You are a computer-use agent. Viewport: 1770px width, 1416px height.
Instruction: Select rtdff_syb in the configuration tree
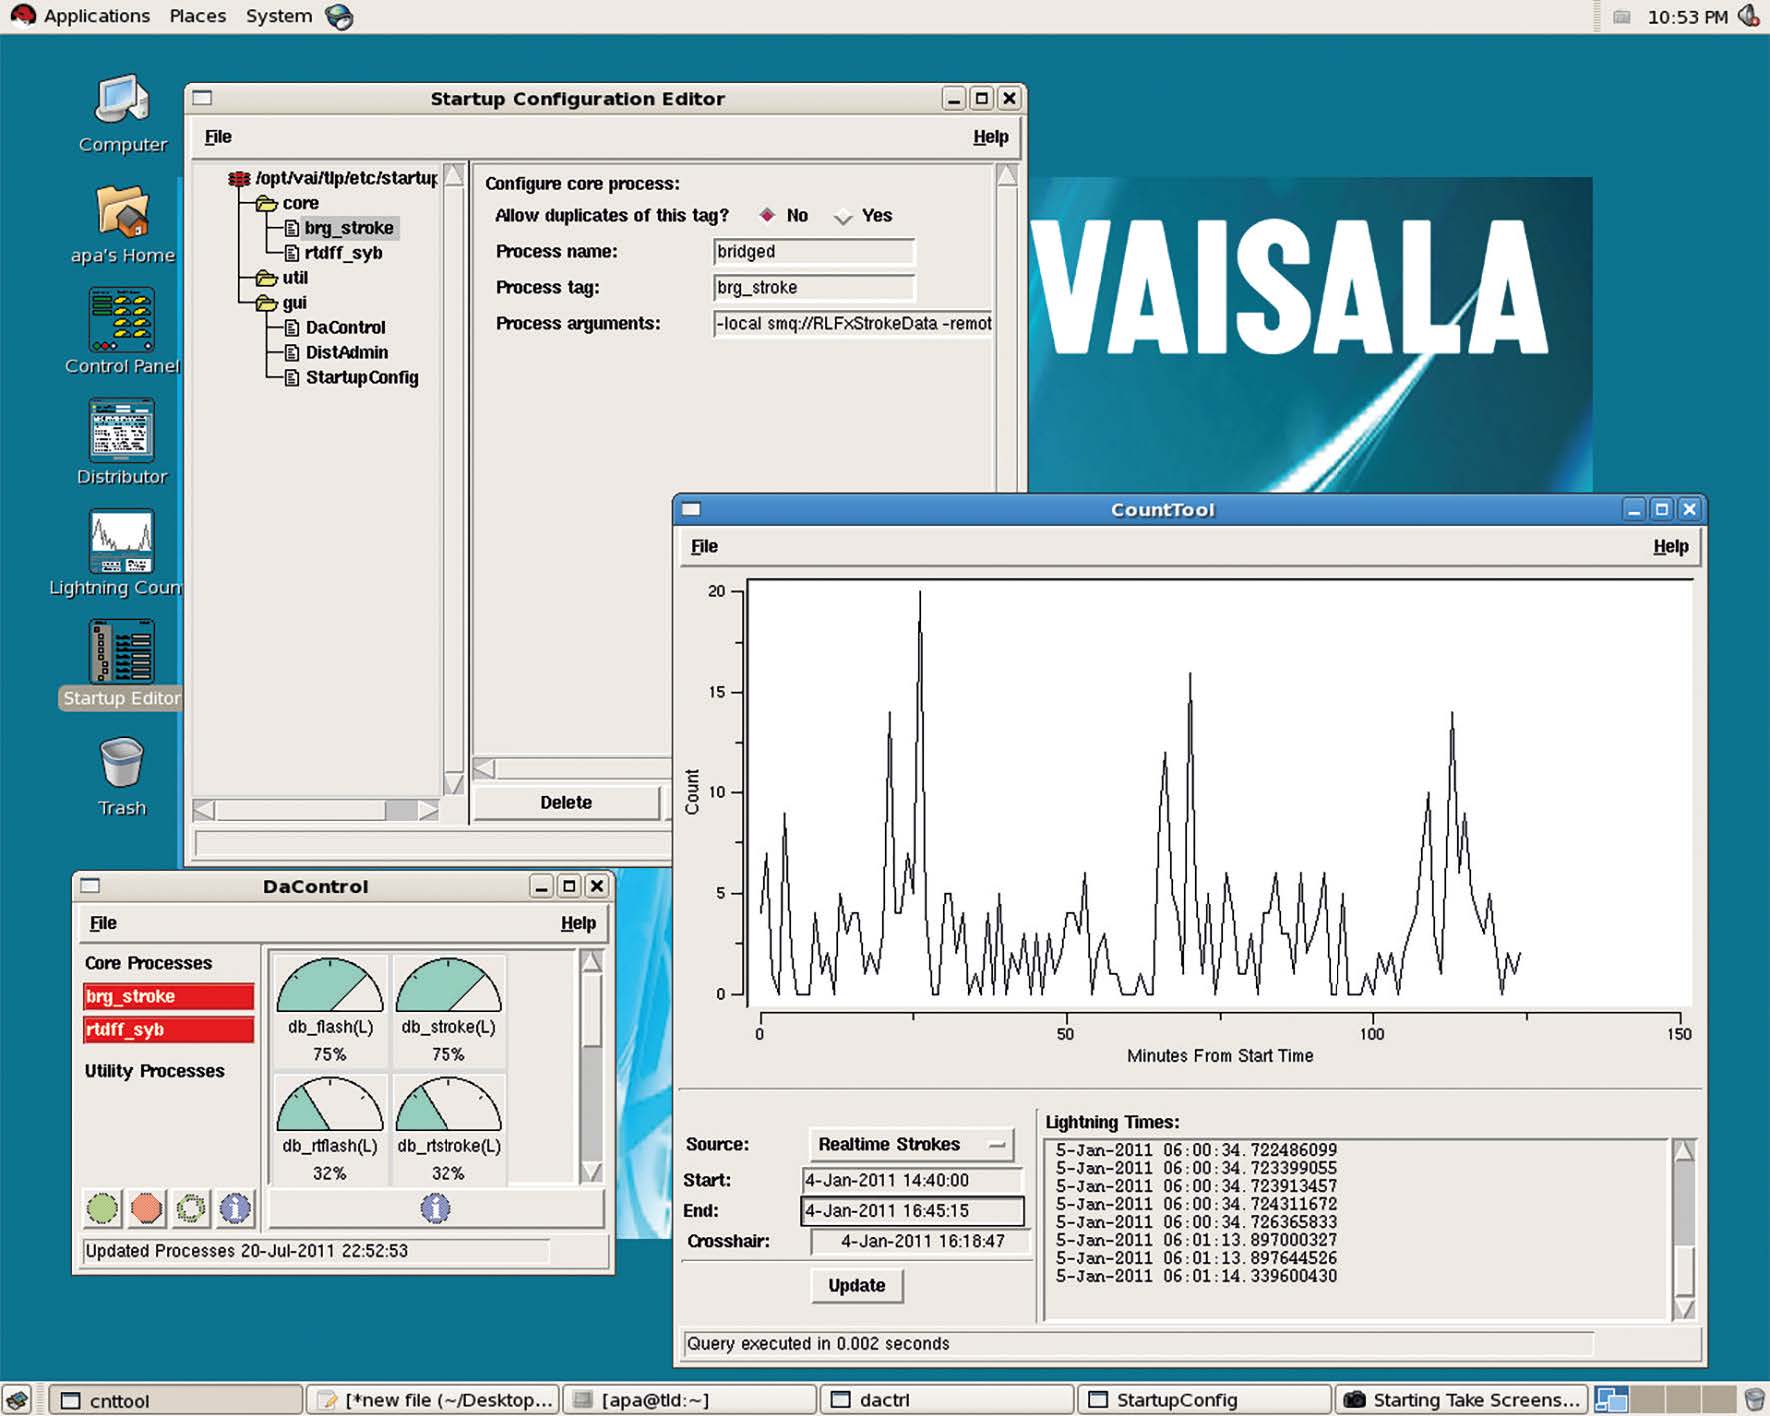(343, 253)
